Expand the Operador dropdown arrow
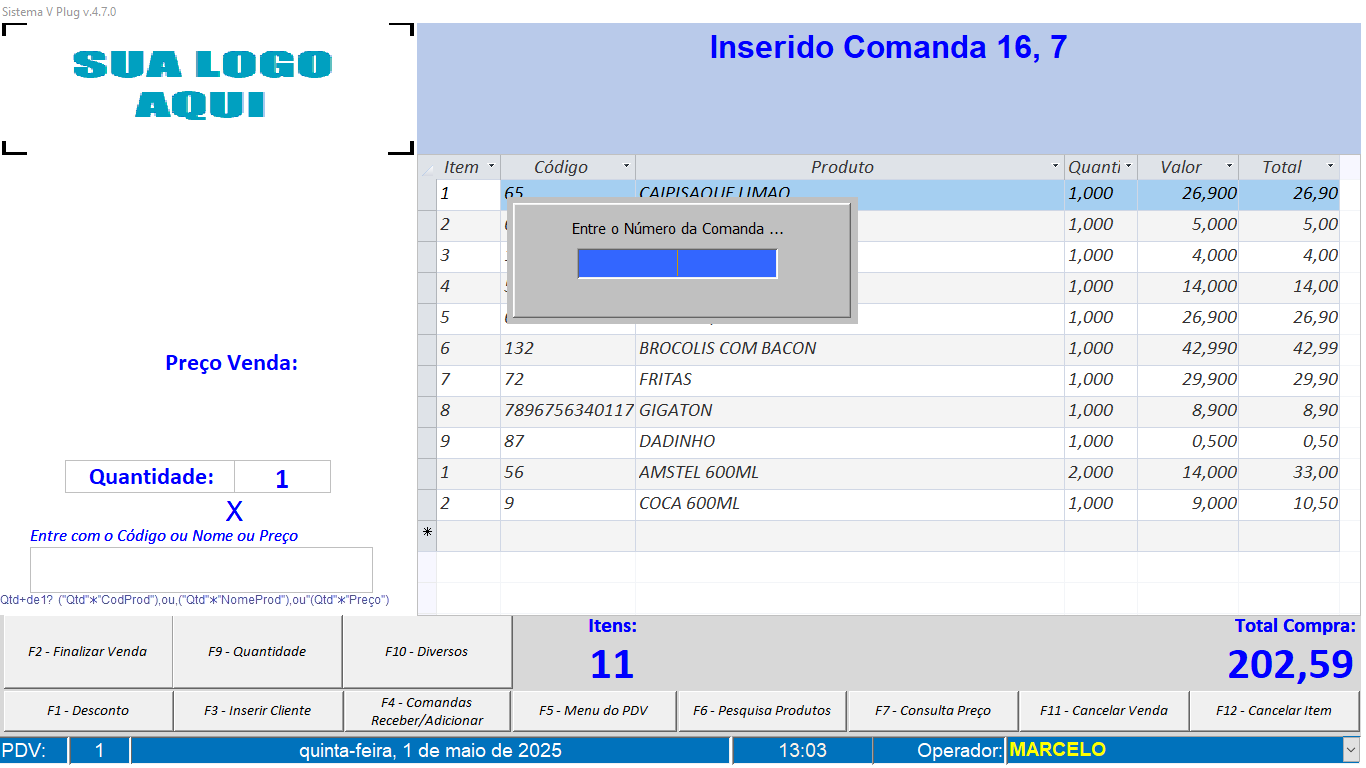 click(x=1352, y=749)
